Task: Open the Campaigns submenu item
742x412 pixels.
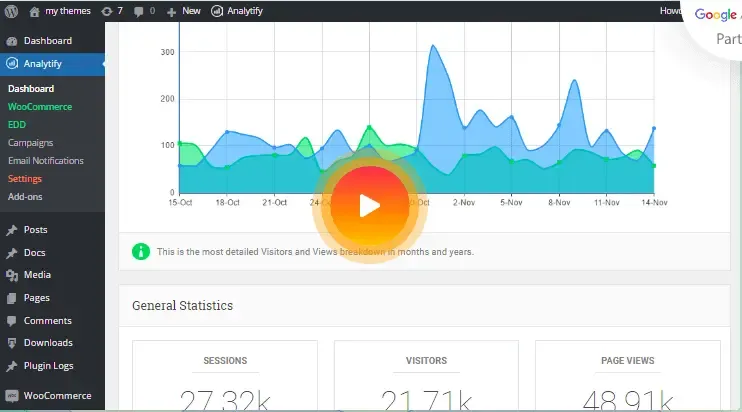Action: [x=30, y=143]
